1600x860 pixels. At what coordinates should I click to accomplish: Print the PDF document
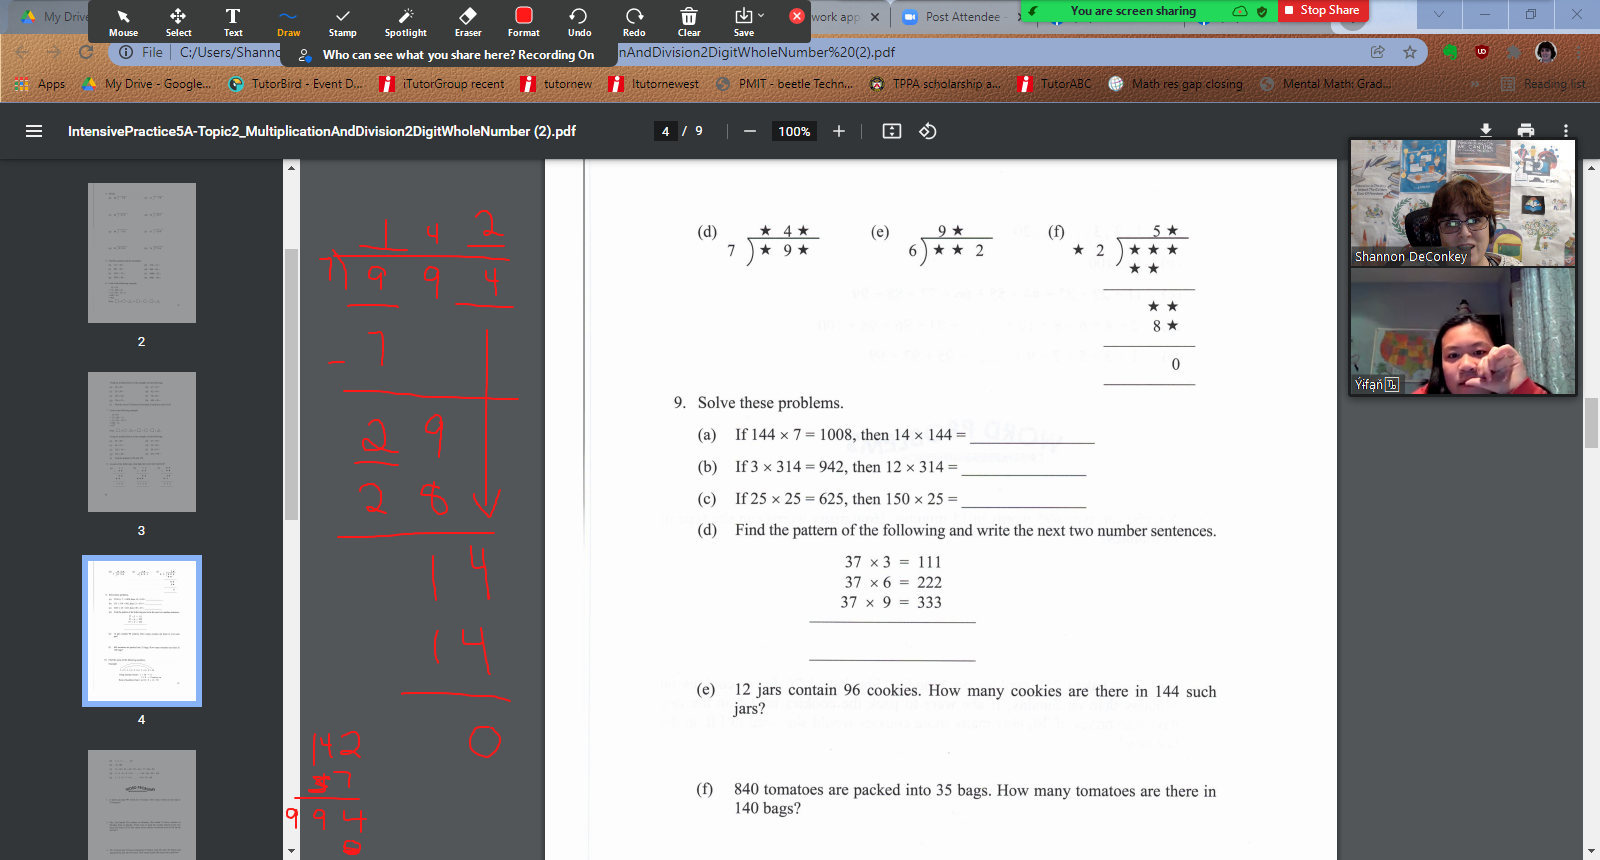click(x=1526, y=130)
